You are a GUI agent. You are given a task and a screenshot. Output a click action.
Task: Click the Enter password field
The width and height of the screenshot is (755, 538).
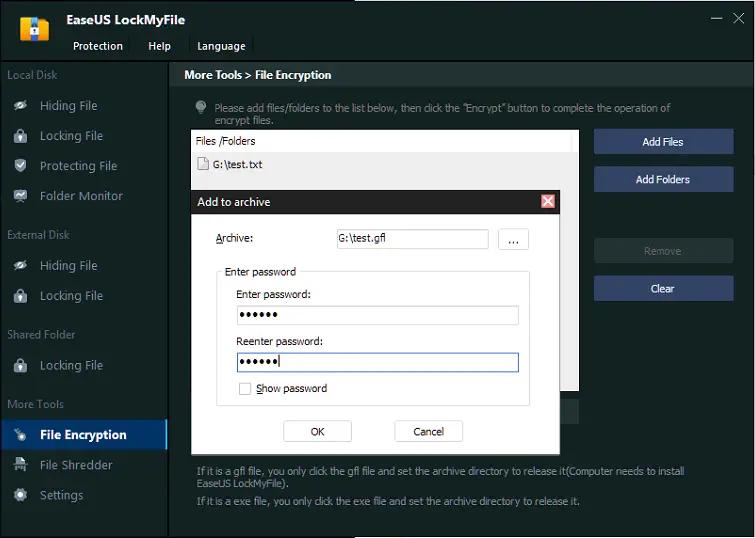tap(378, 315)
